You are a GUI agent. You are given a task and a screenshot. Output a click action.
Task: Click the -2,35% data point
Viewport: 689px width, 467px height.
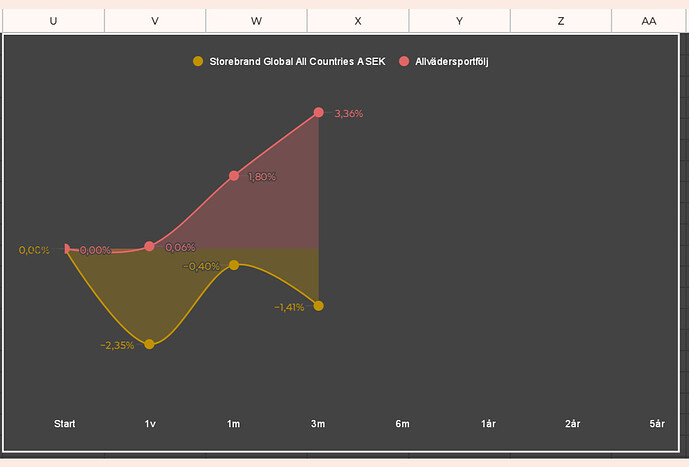(x=149, y=344)
